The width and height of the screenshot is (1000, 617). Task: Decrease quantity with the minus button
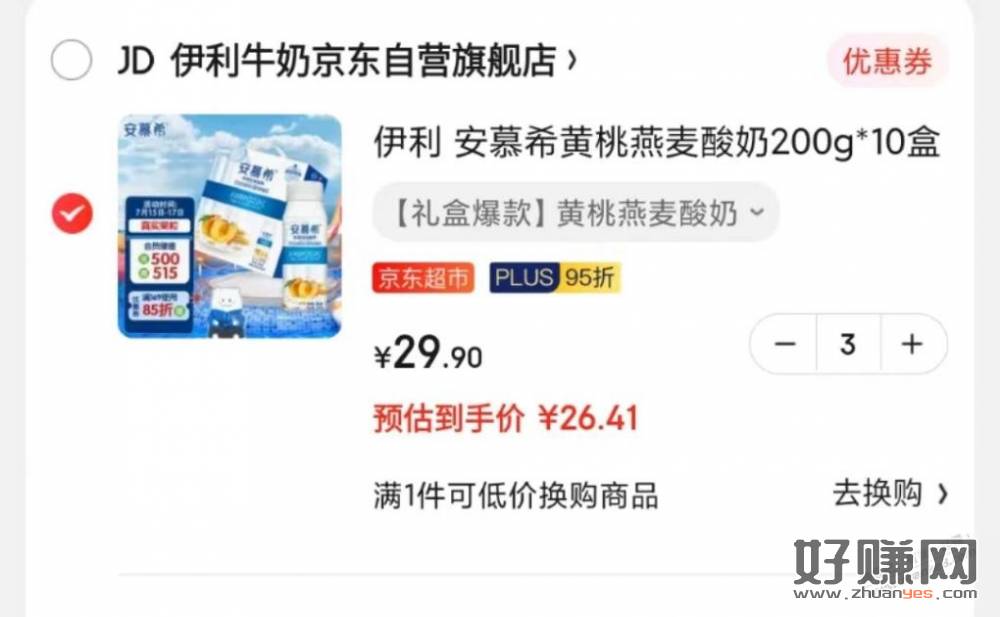tap(784, 344)
